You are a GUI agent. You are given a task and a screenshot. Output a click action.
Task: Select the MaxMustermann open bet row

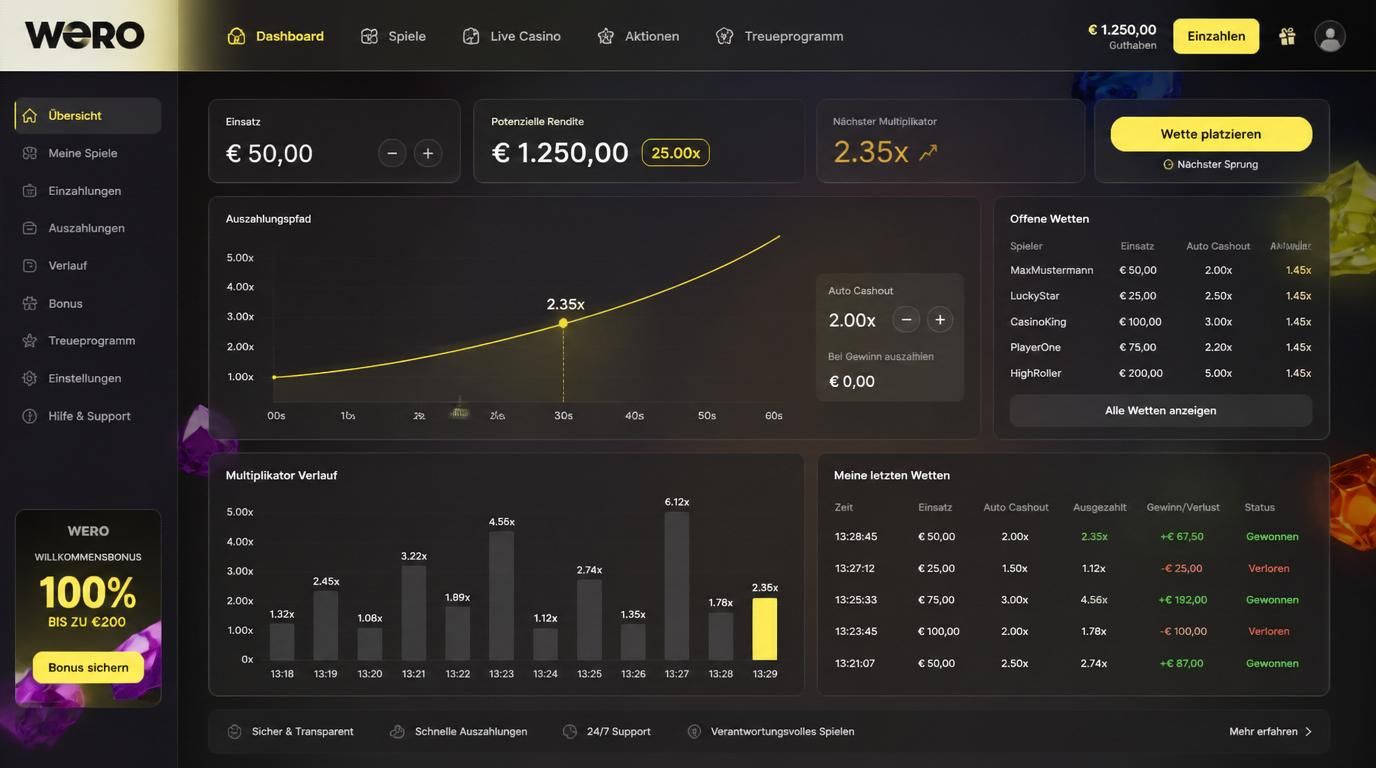(x=1160, y=270)
